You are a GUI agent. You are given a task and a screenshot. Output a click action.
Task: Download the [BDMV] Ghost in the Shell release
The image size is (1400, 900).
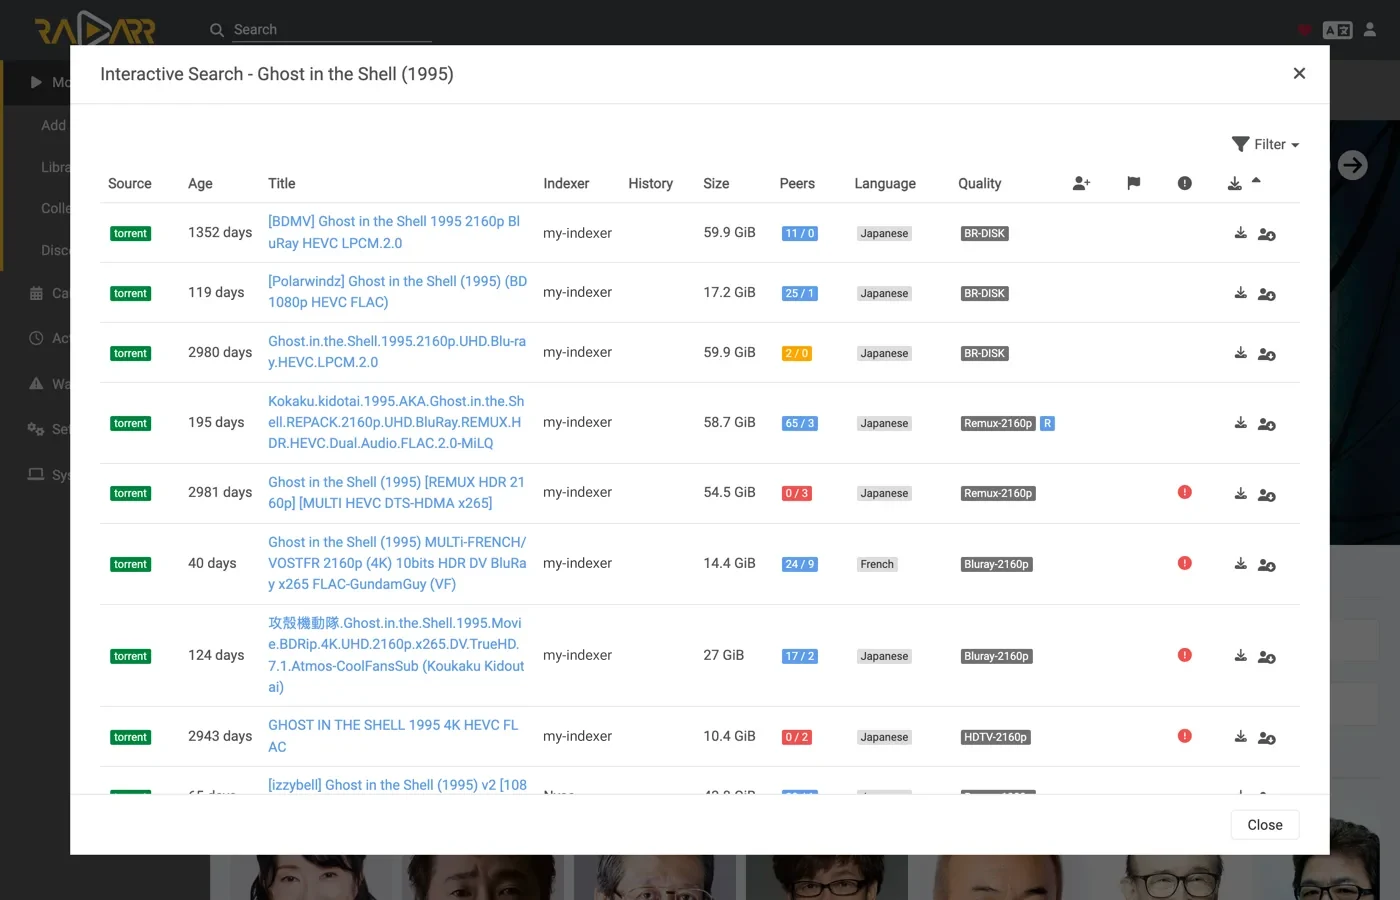coord(1240,233)
